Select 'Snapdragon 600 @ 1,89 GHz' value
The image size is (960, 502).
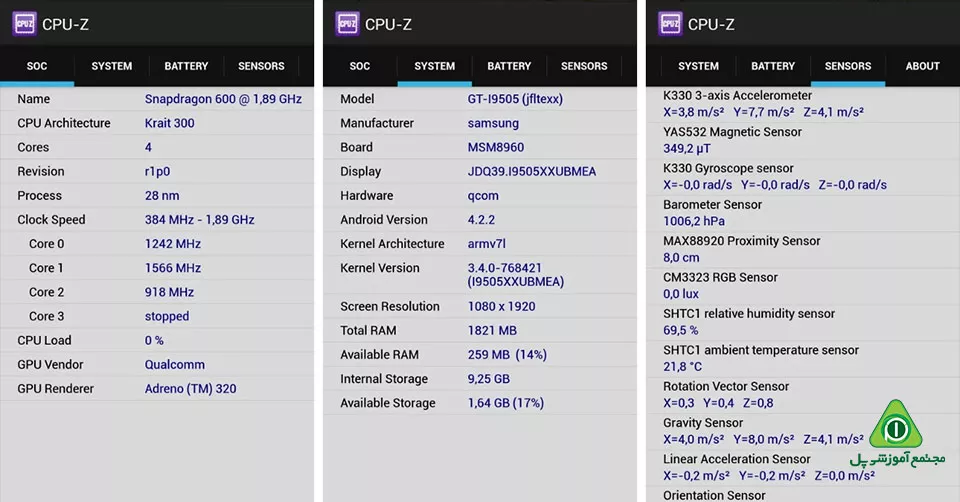(x=223, y=99)
